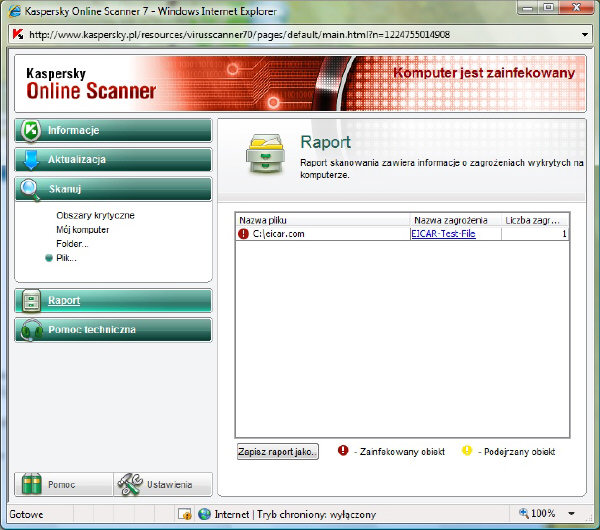Click the large file drawer icon in the Raport header
Viewport: 600px width, 530px height.
[265, 153]
